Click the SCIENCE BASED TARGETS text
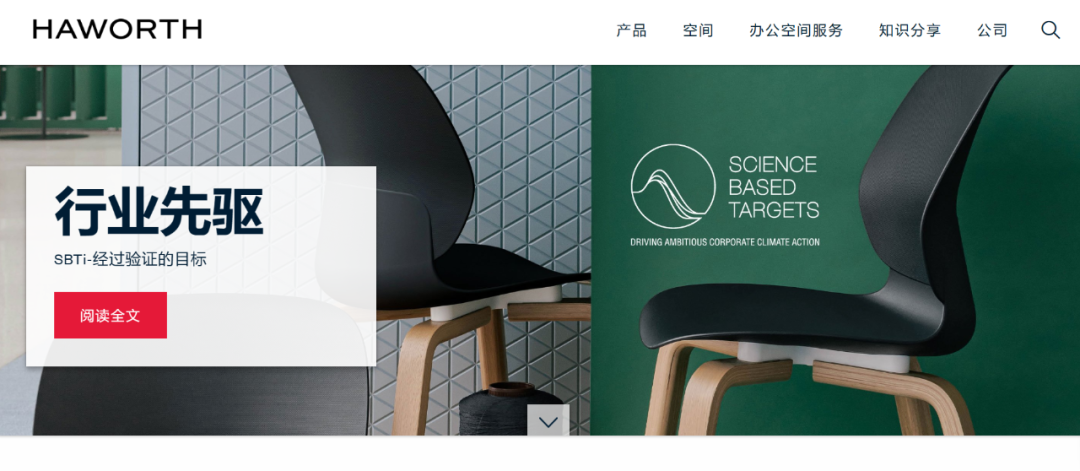Viewport: 1080px width, 471px height. [773, 187]
